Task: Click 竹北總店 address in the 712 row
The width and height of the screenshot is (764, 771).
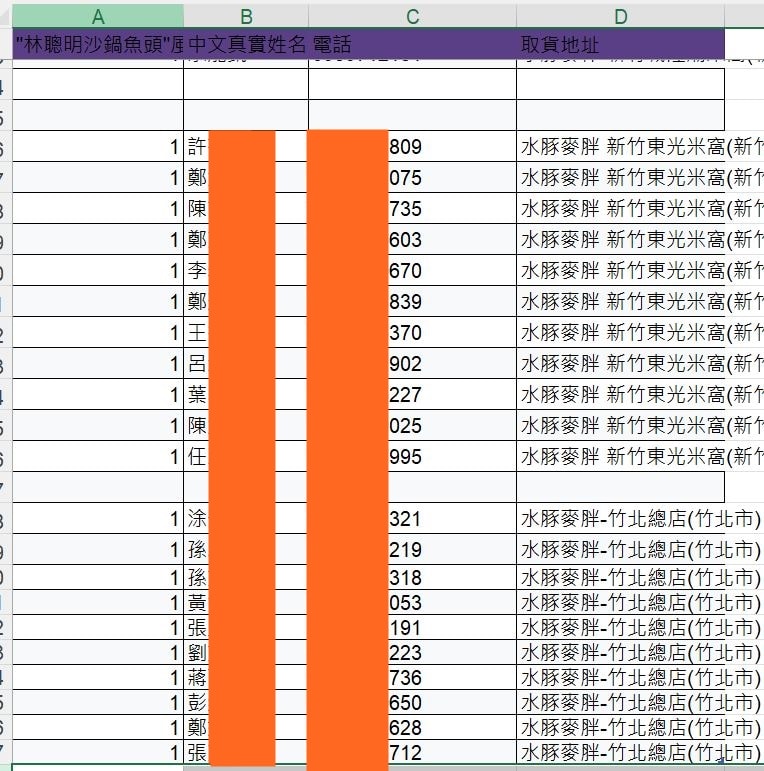Action: click(620, 752)
